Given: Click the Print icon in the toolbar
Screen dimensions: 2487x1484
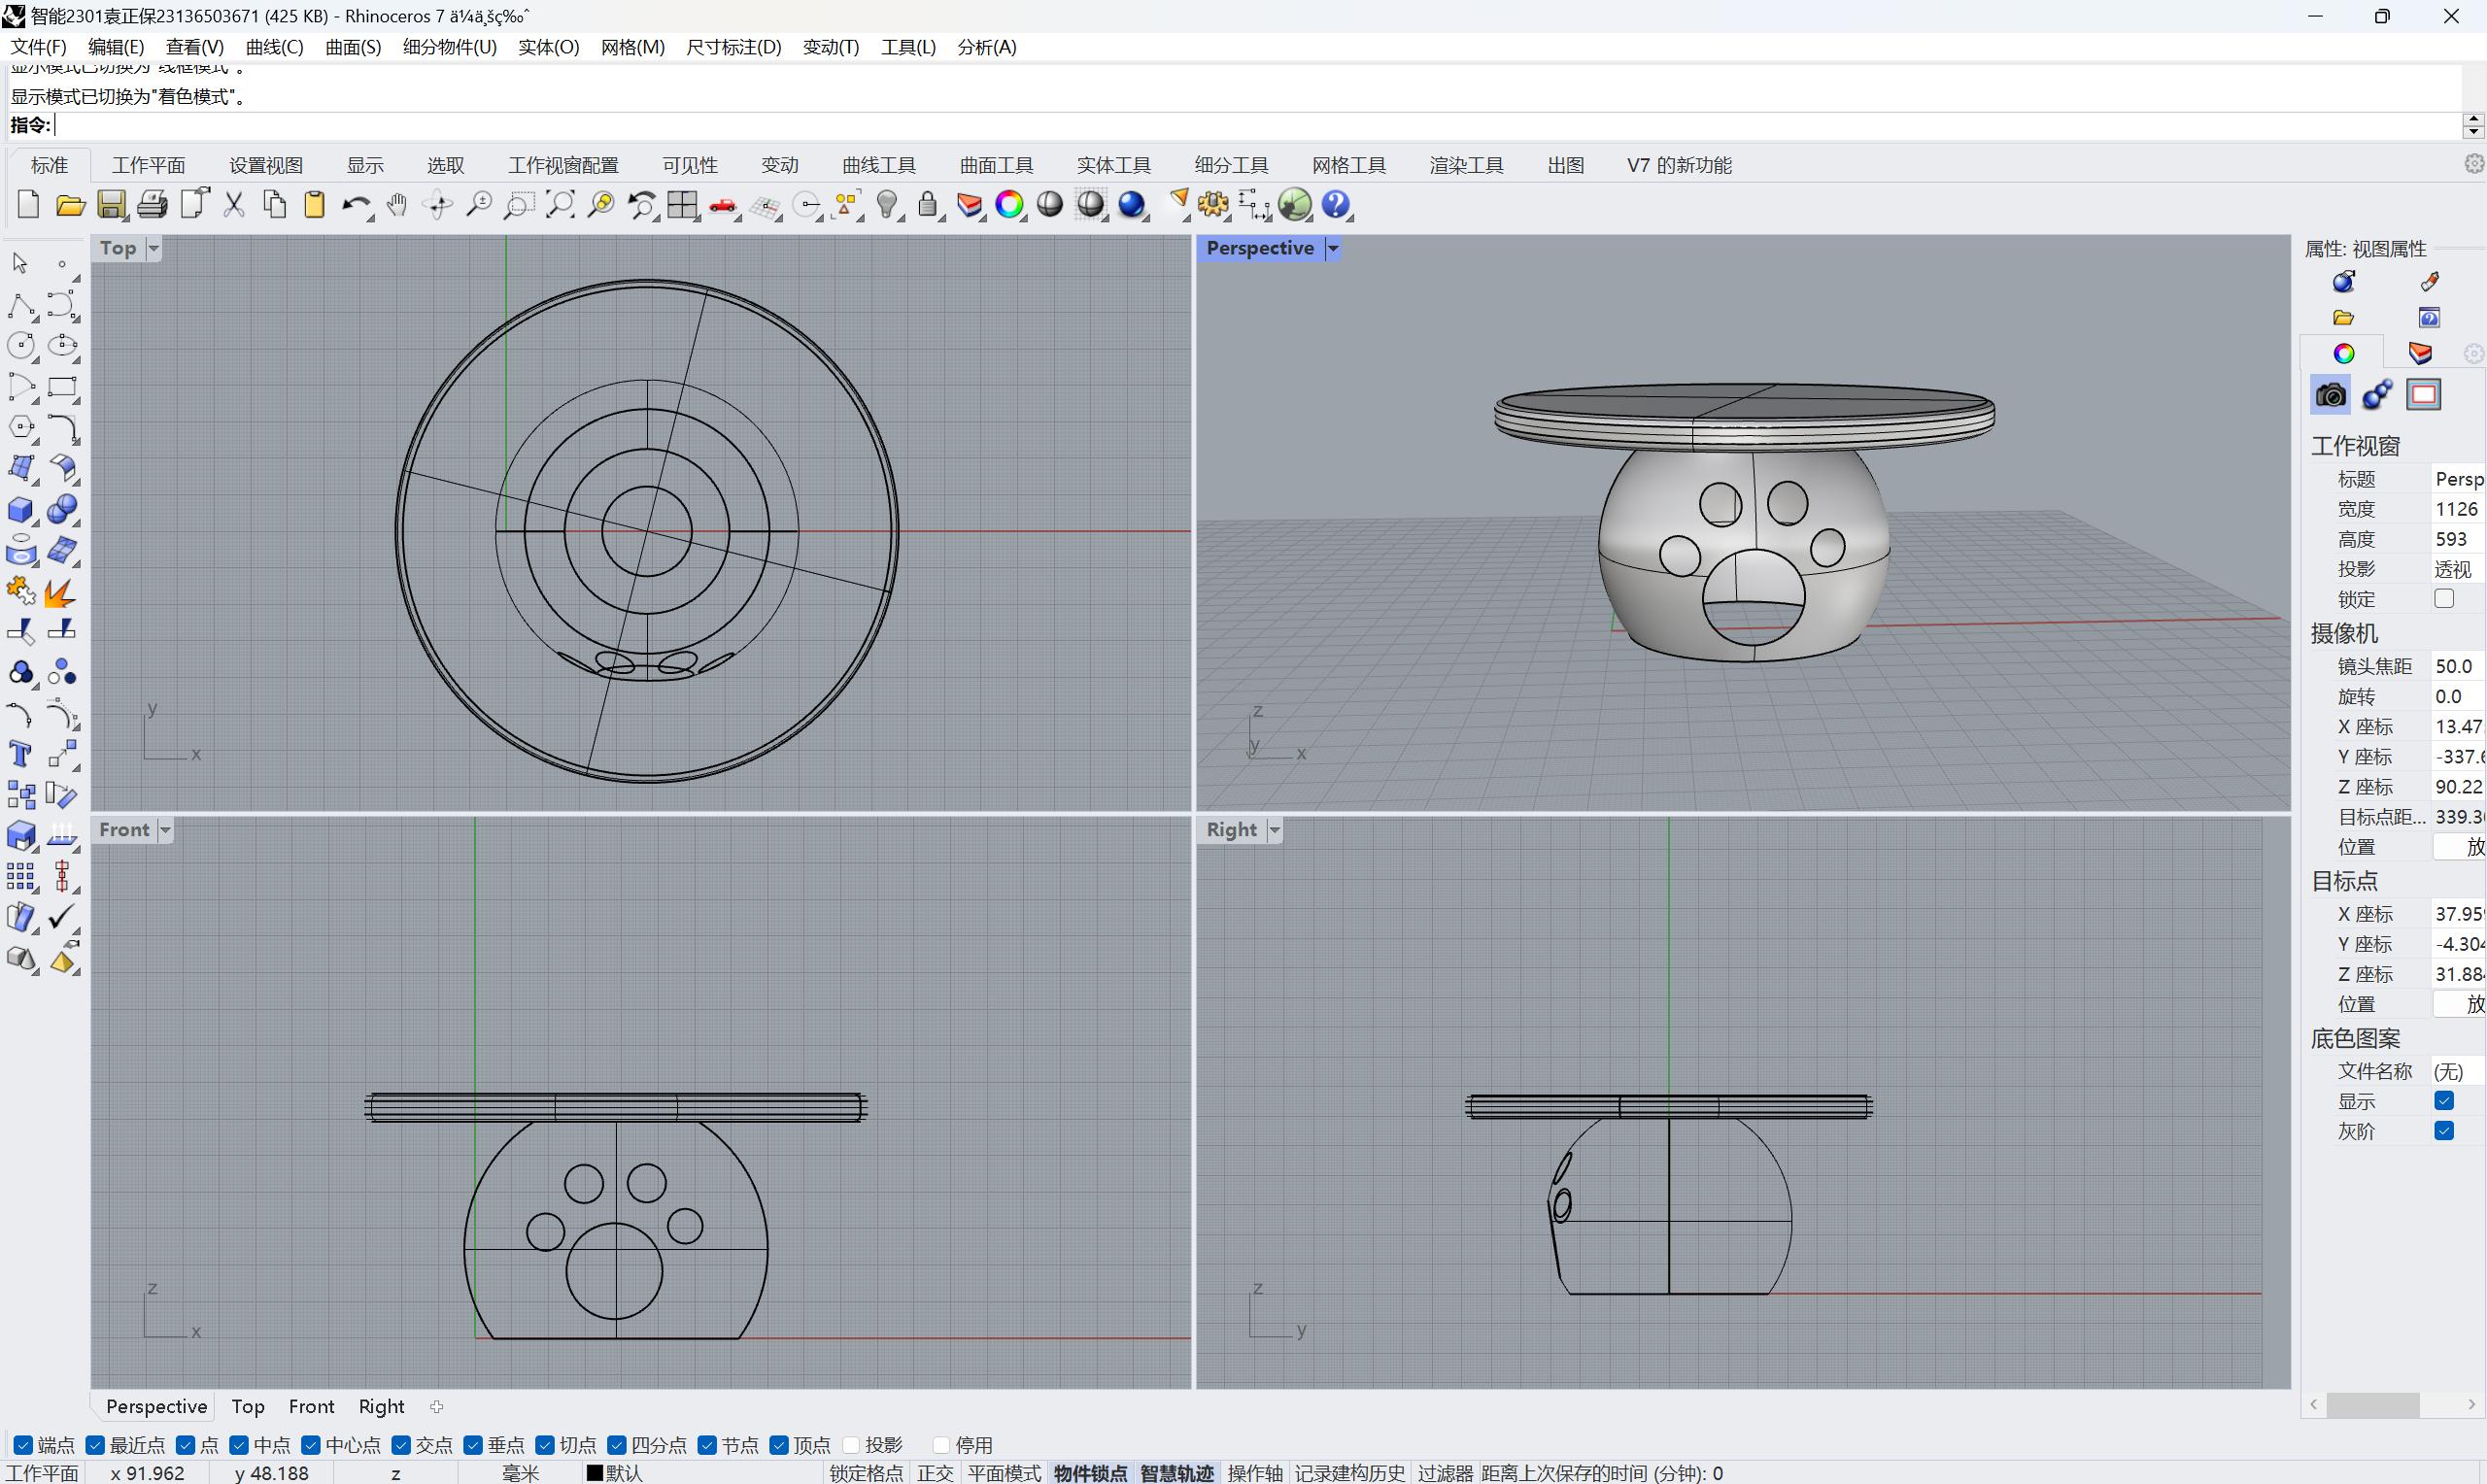Looking at the screenshot, I should point(152,205).
